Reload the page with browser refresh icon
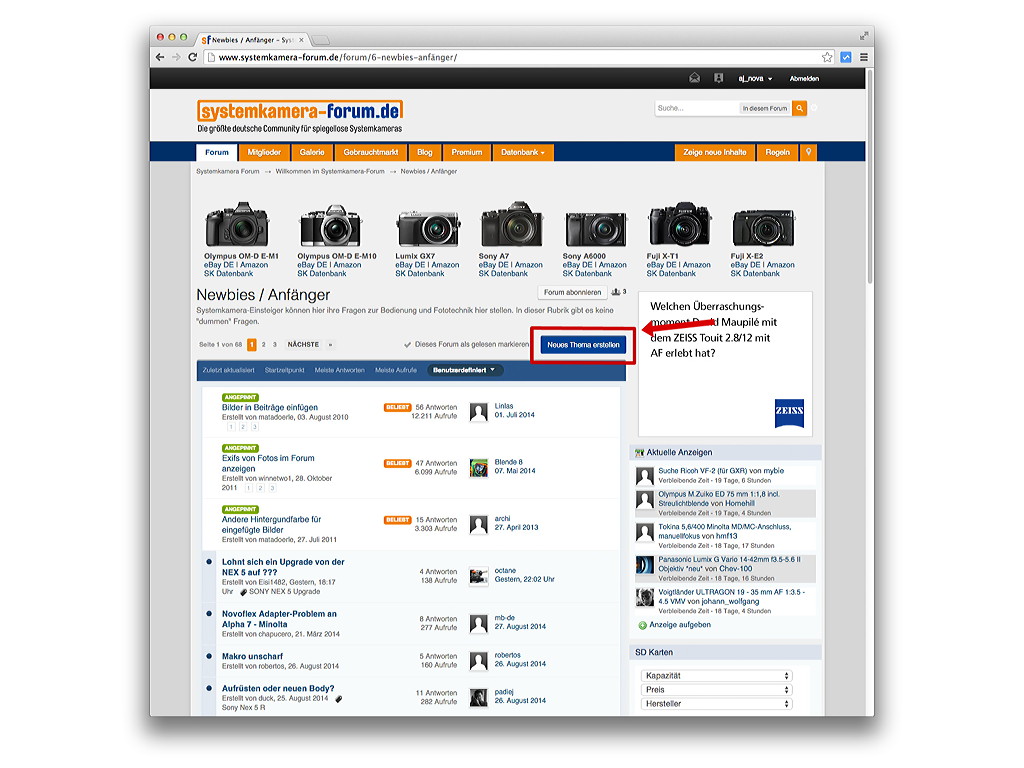The image size is (1024, 768). pos(193,57)
